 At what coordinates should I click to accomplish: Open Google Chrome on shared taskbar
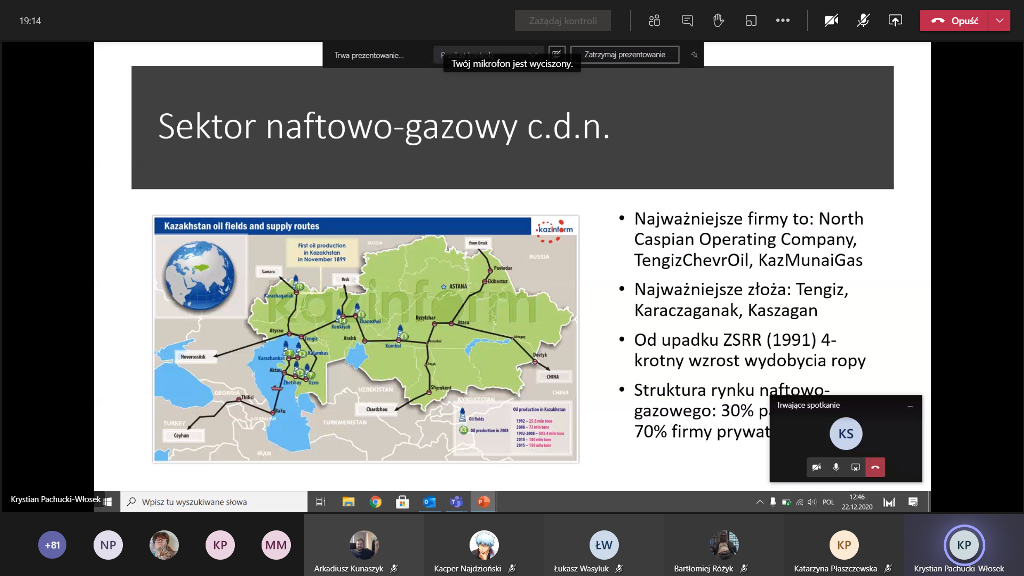pyautogui.click(x=376, y=502)
